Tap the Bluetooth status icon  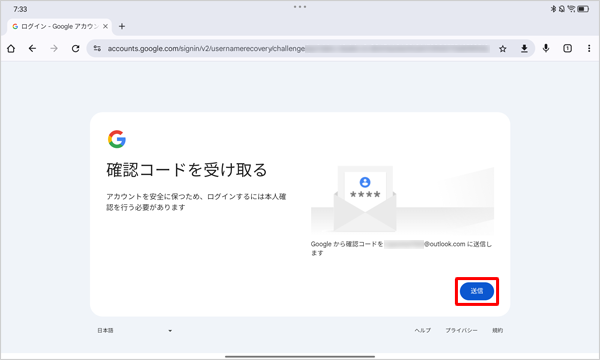(x=553, y=9)
